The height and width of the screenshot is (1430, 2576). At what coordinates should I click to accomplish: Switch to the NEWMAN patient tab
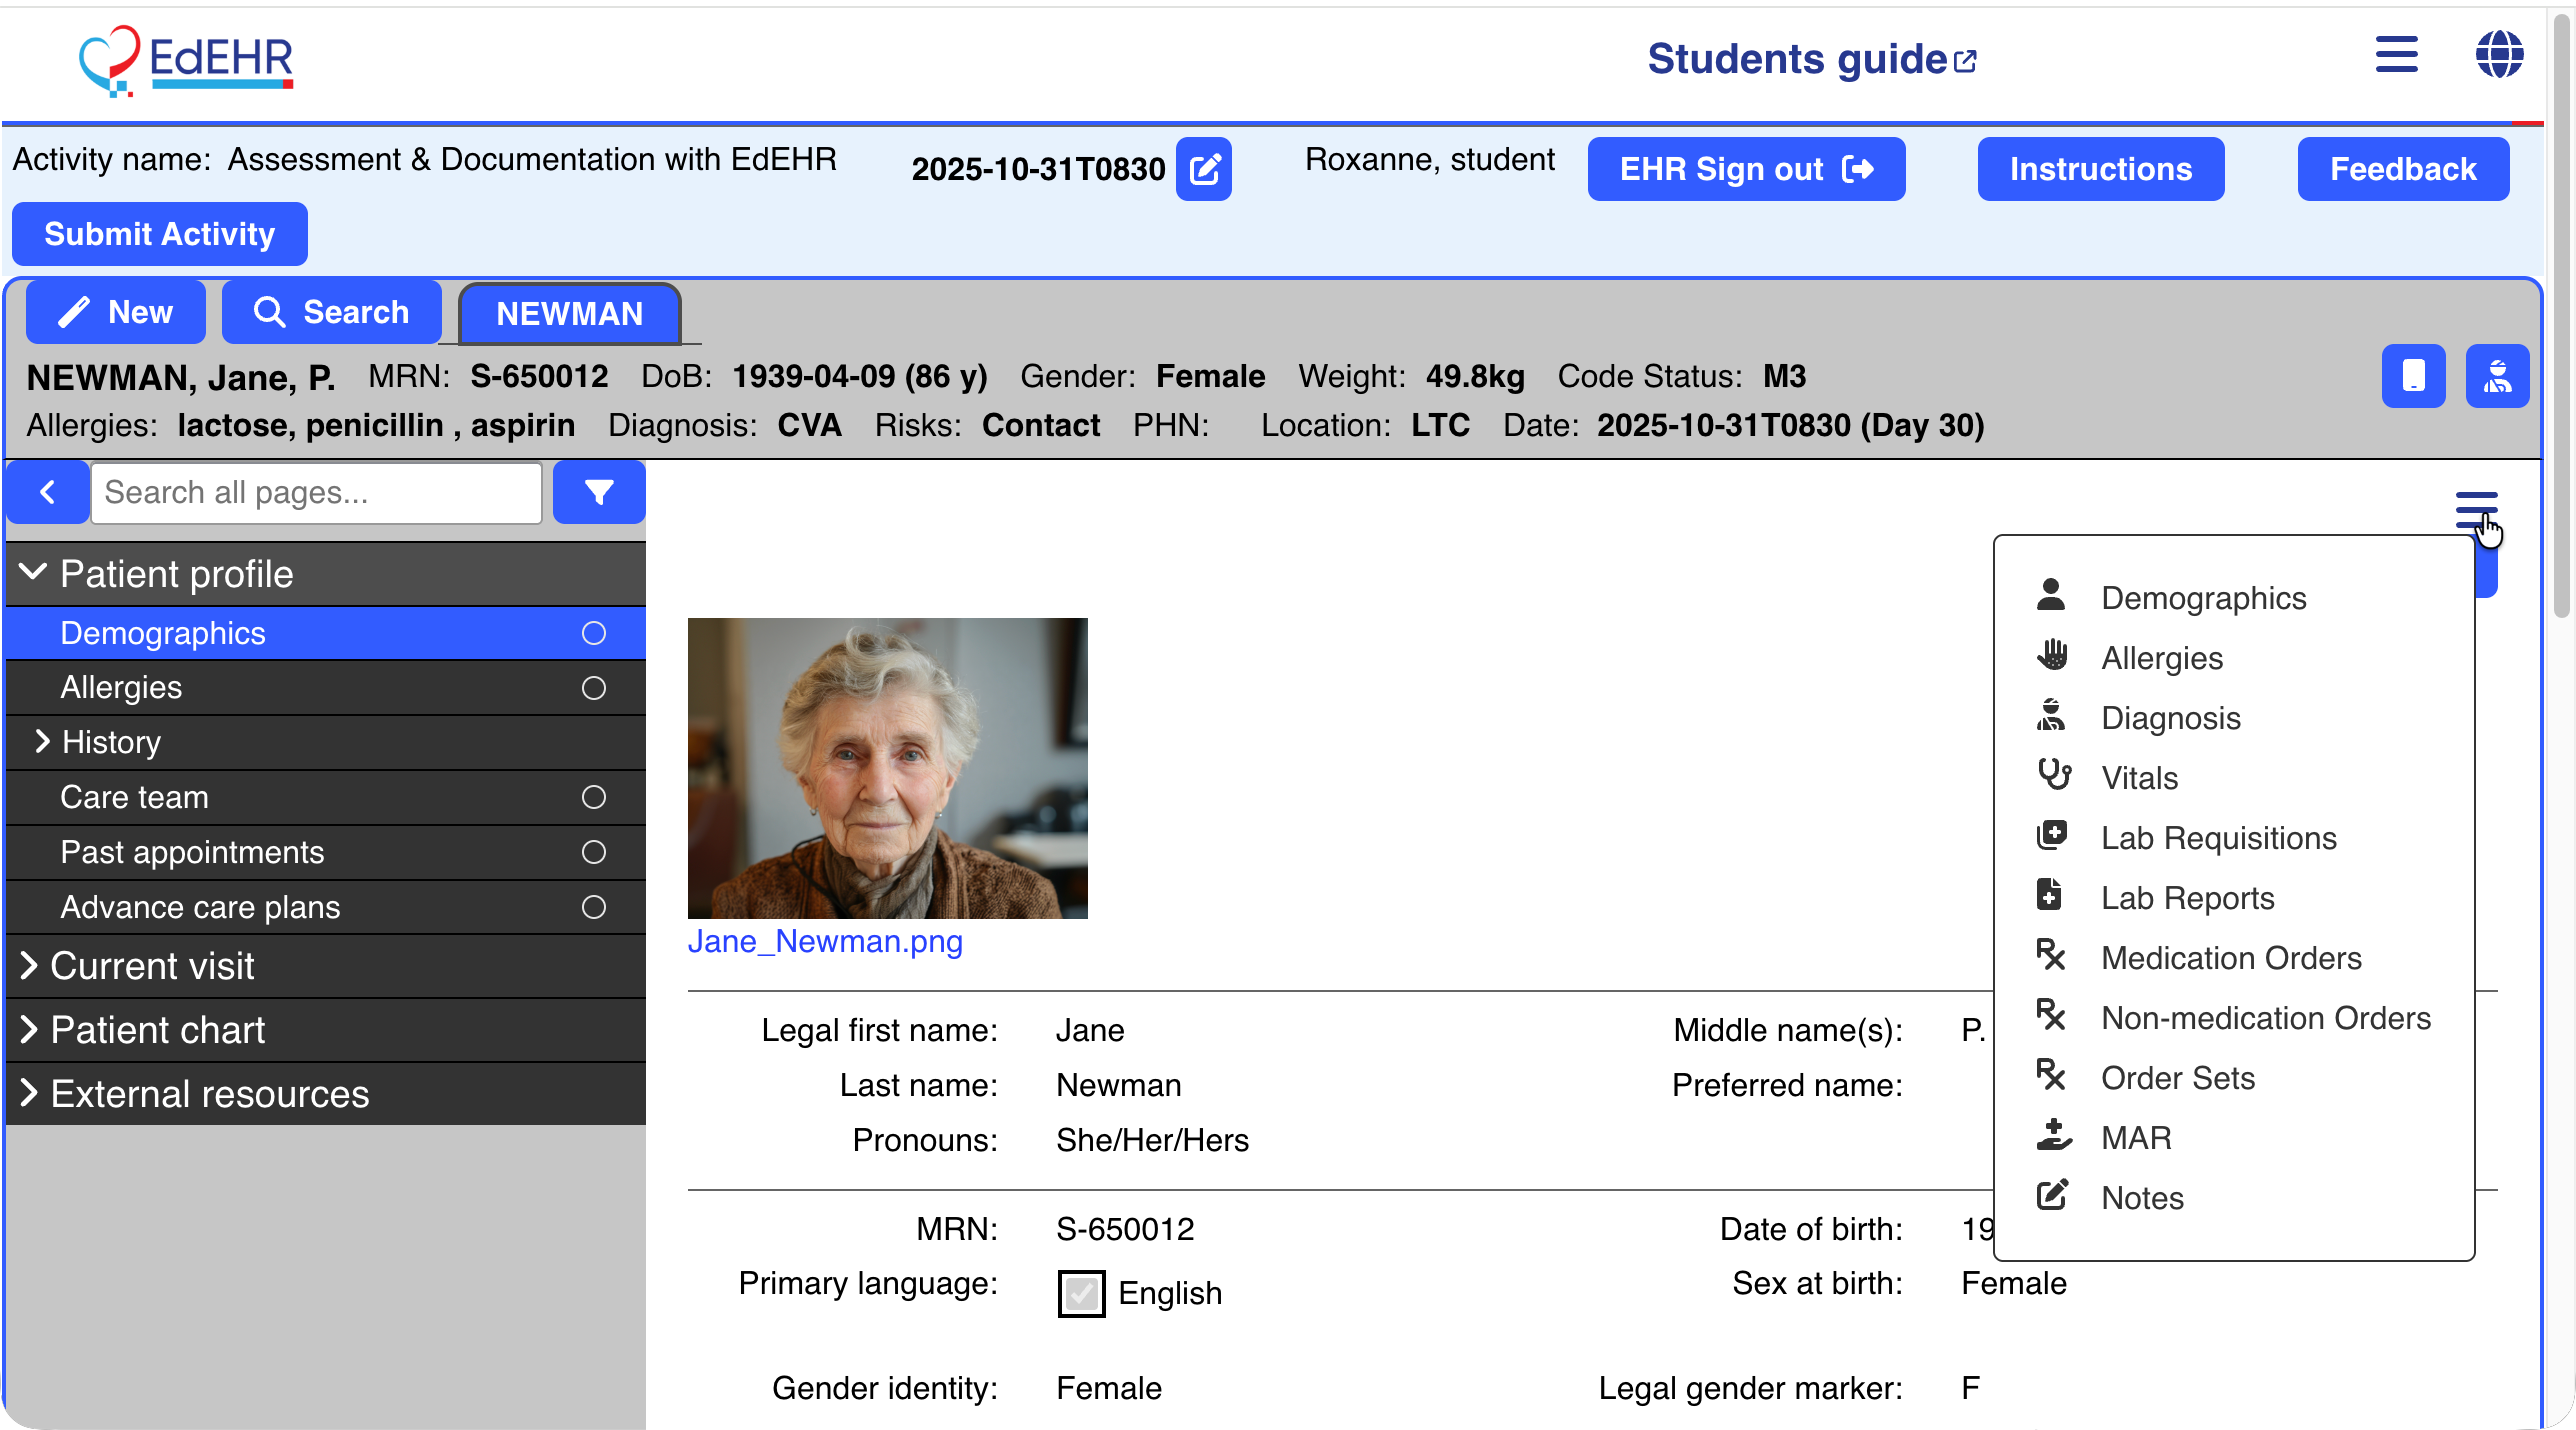pyautogui.click(x=569, y=313)
